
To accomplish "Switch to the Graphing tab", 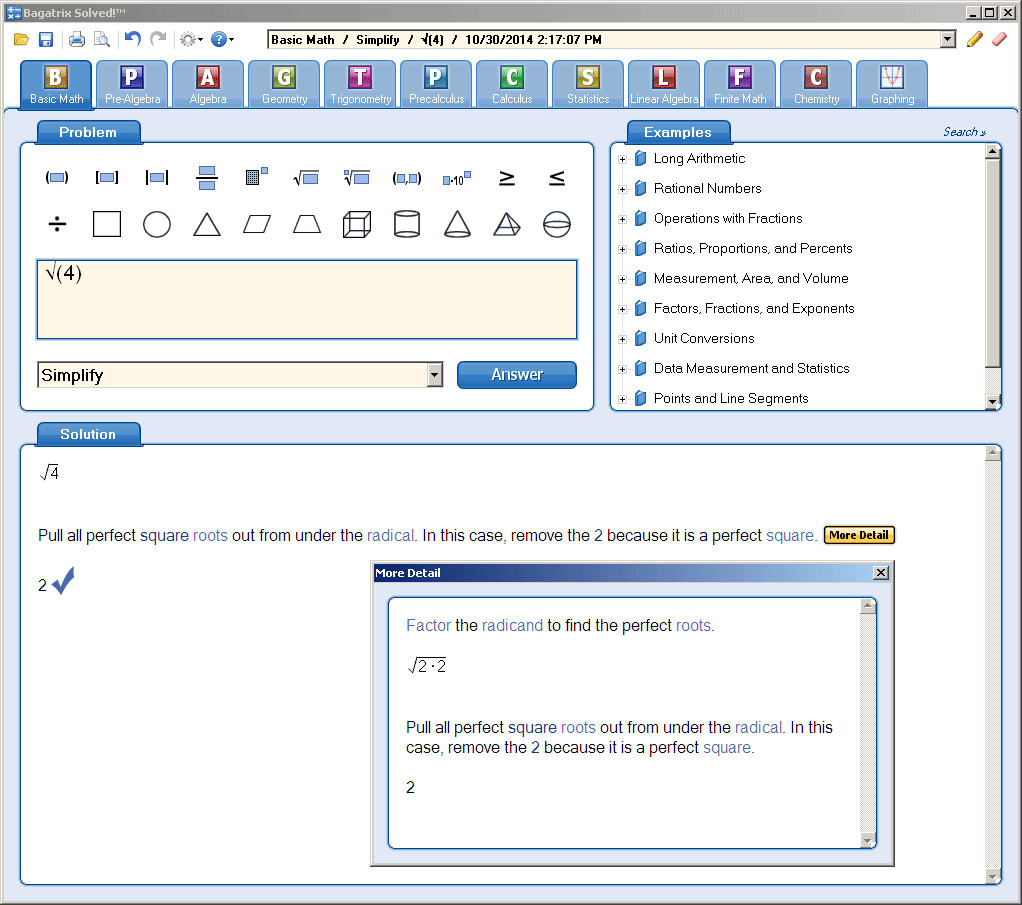I will coord(892,84).
